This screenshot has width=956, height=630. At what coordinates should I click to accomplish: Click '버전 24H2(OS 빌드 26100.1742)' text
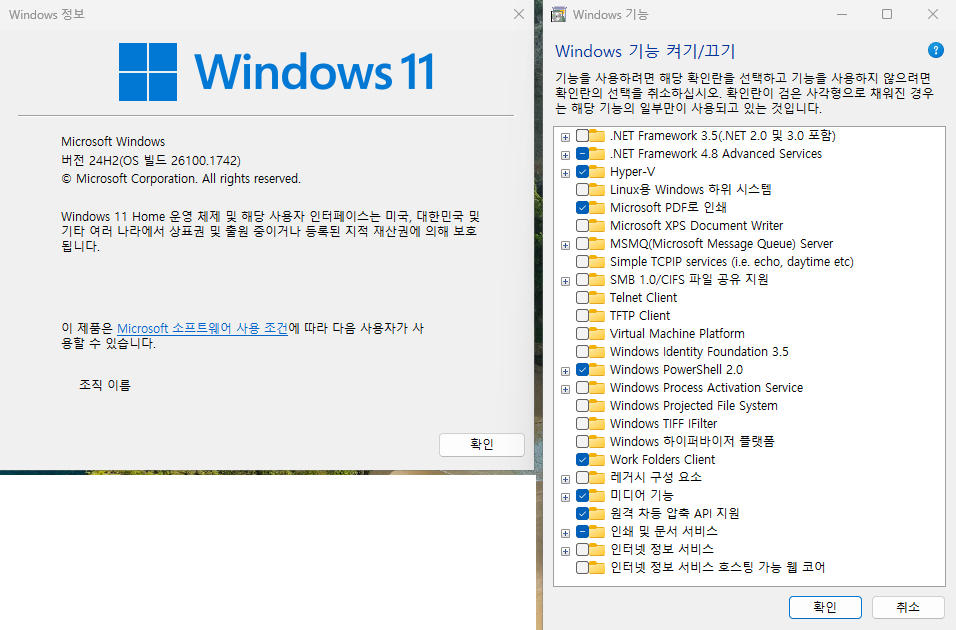tap(151, 160)
